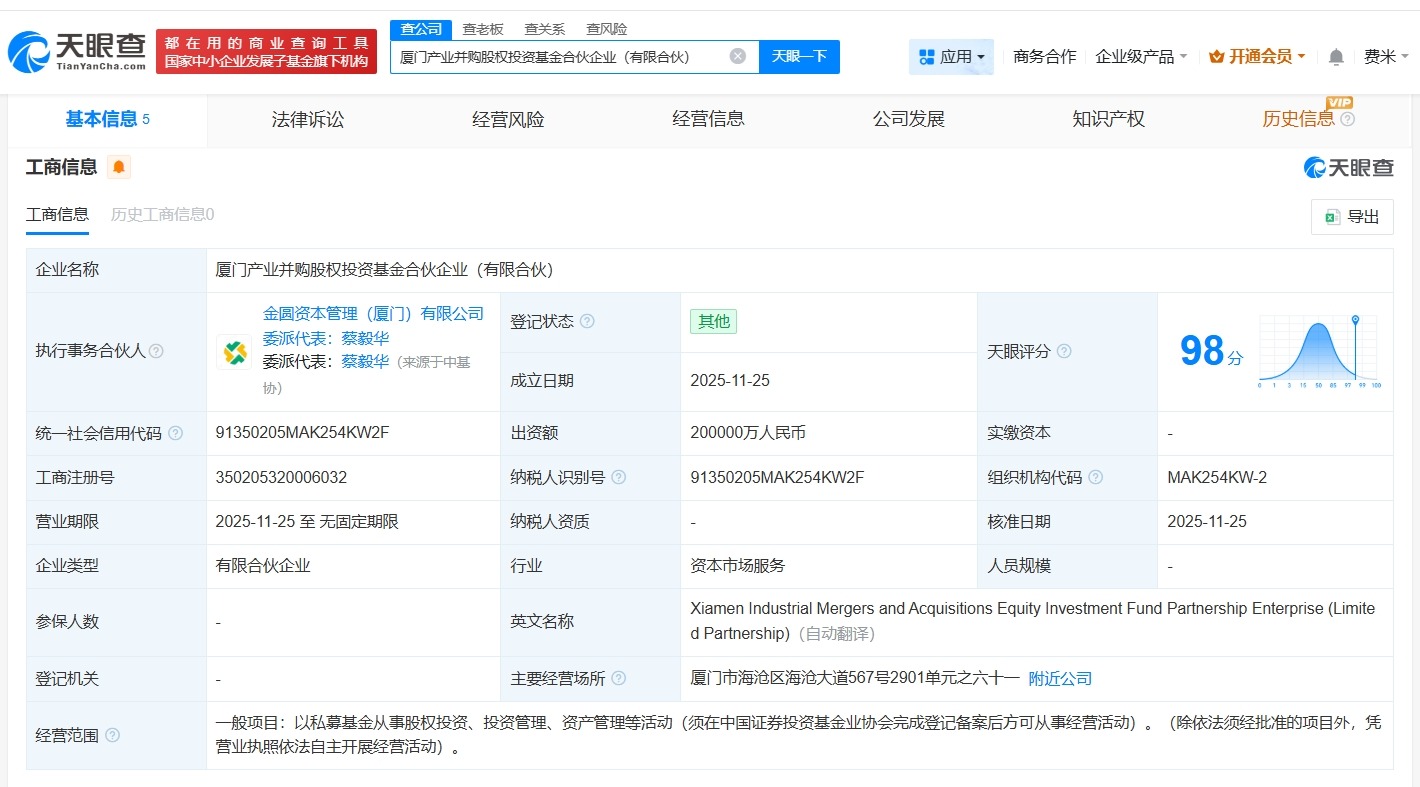This screenshot has height=787, width=1420.
Task: Click the grid icon next to 应用
Action: [928, 57]
